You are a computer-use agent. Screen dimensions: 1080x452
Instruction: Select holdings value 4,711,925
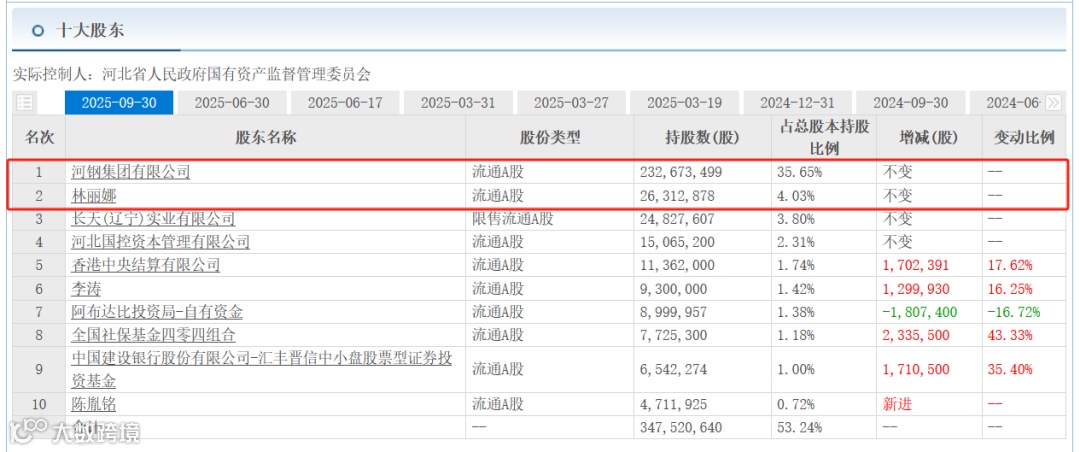(676, 404)
